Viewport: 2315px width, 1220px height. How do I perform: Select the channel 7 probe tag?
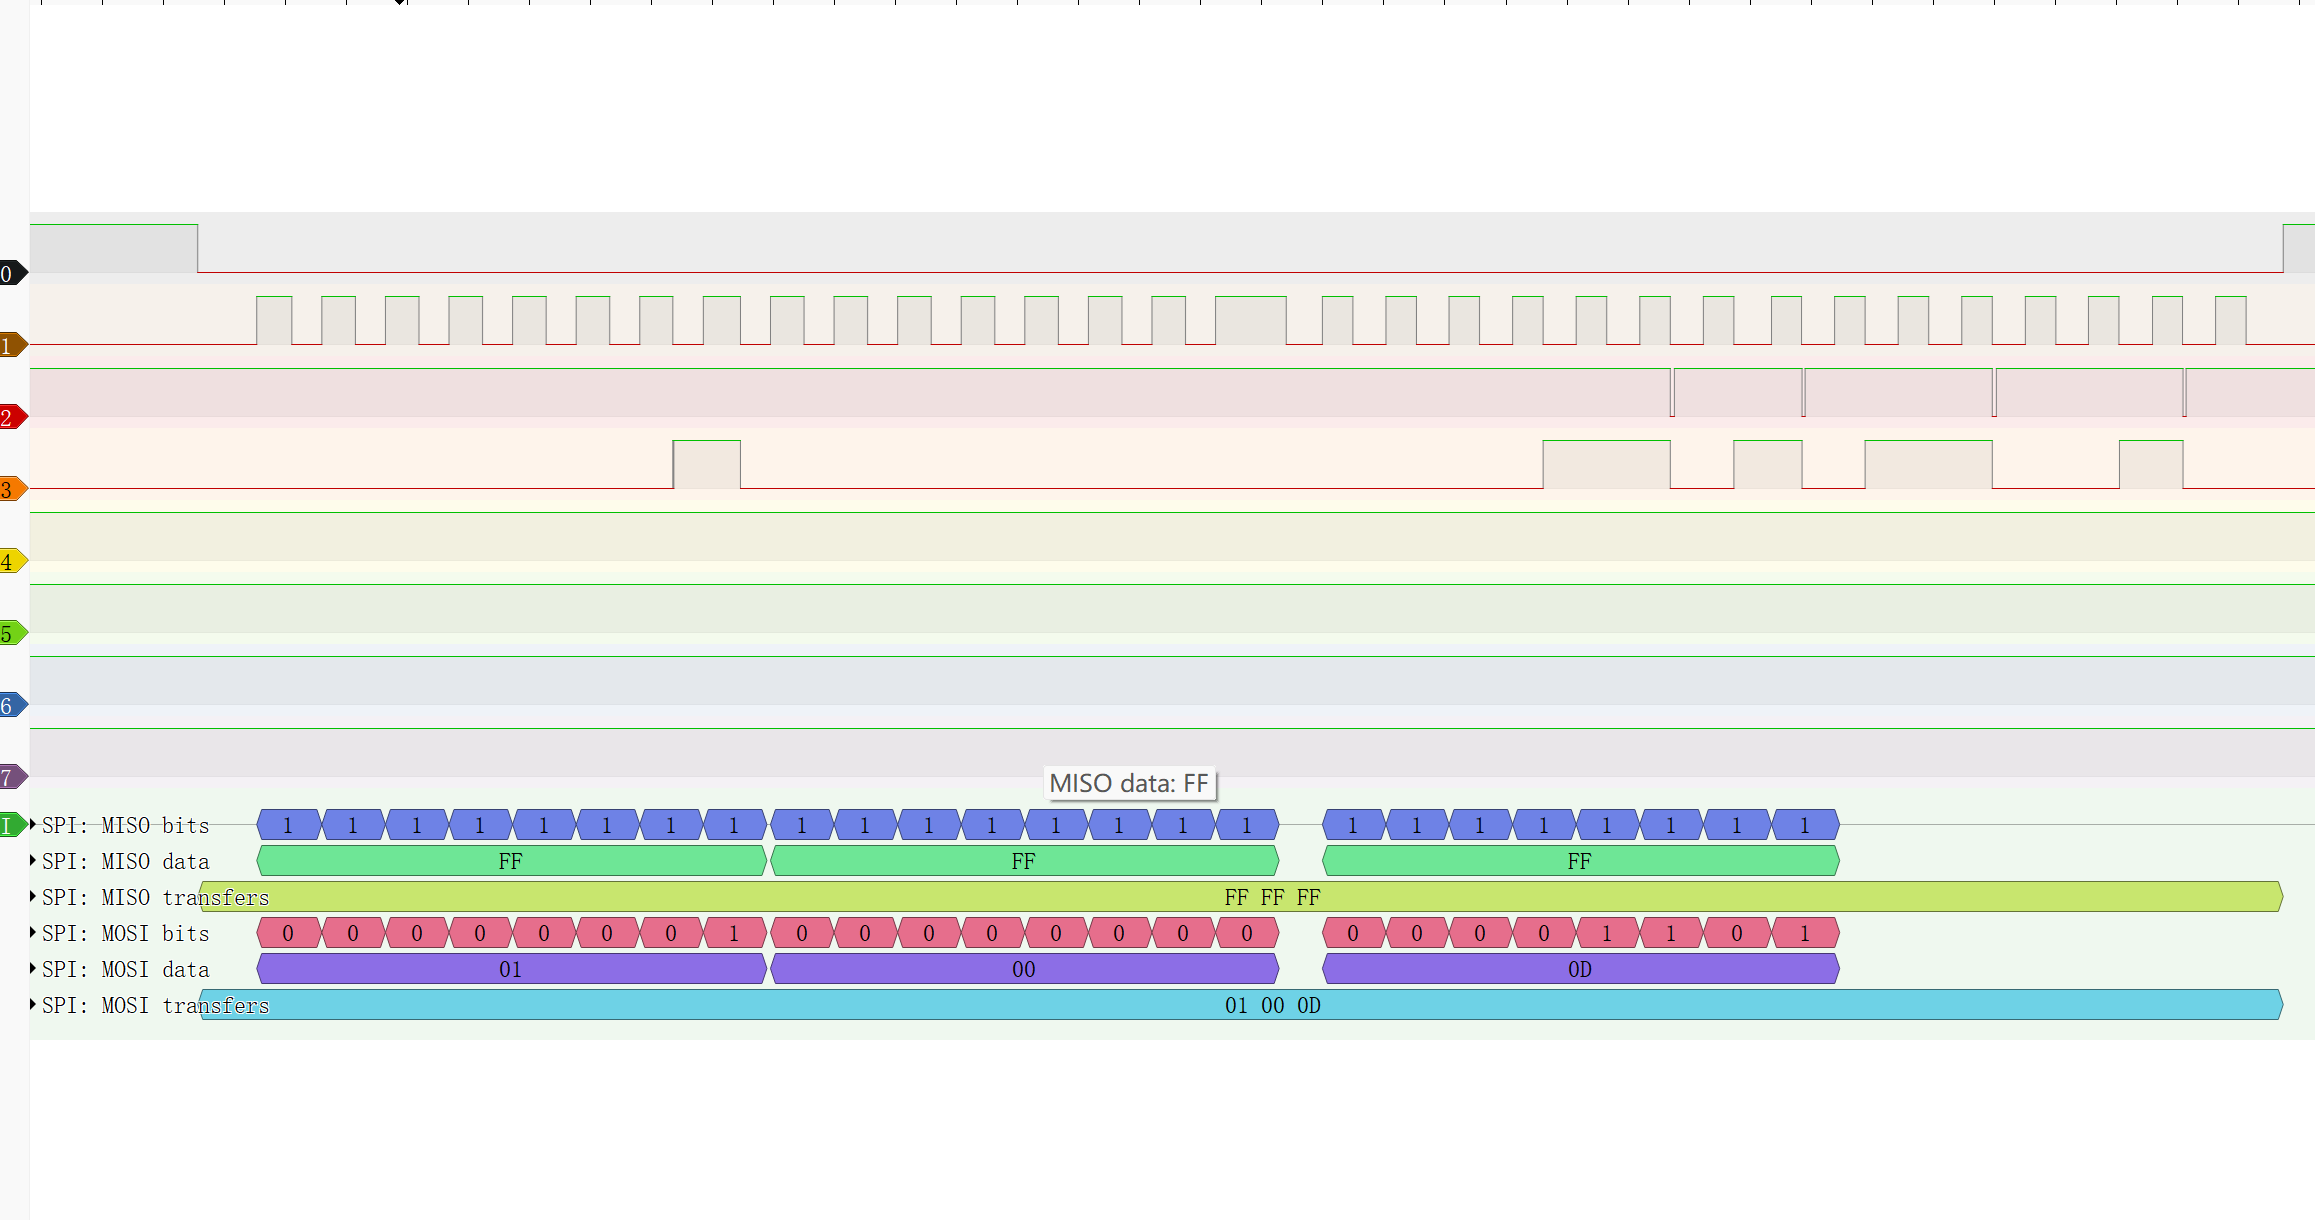[10, 776]
